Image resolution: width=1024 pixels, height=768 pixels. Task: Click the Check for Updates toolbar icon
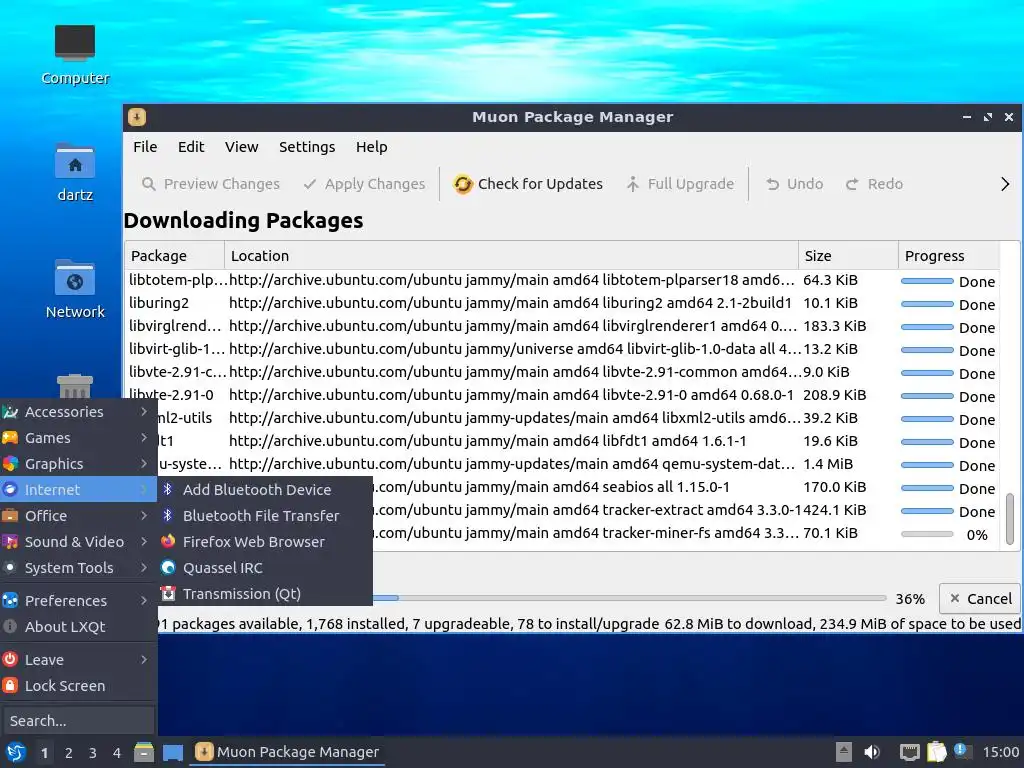click(462, 184)
